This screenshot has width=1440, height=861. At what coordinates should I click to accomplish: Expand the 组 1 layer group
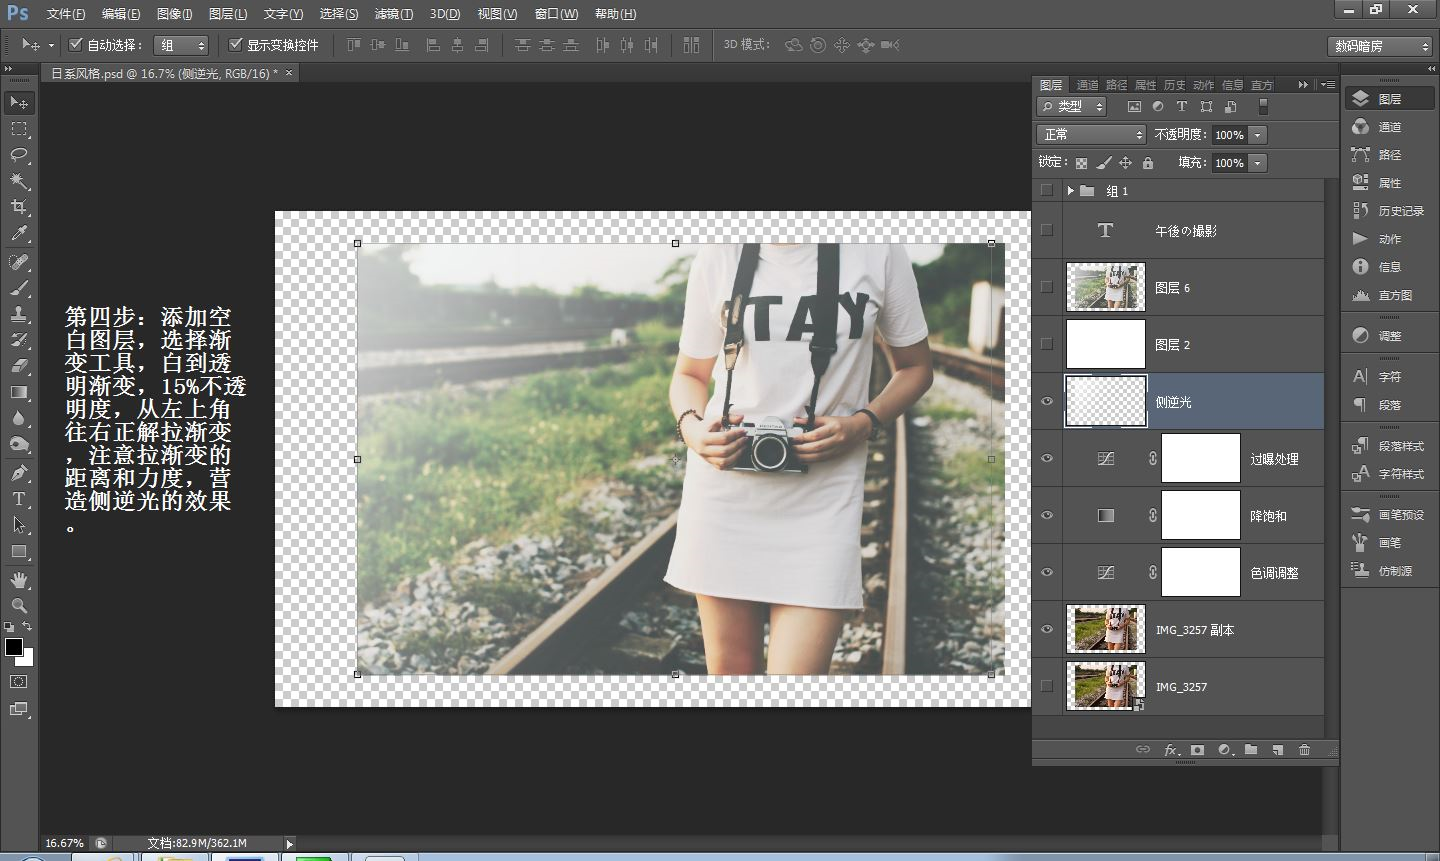pyautogui.click(x=1071, y=190)
